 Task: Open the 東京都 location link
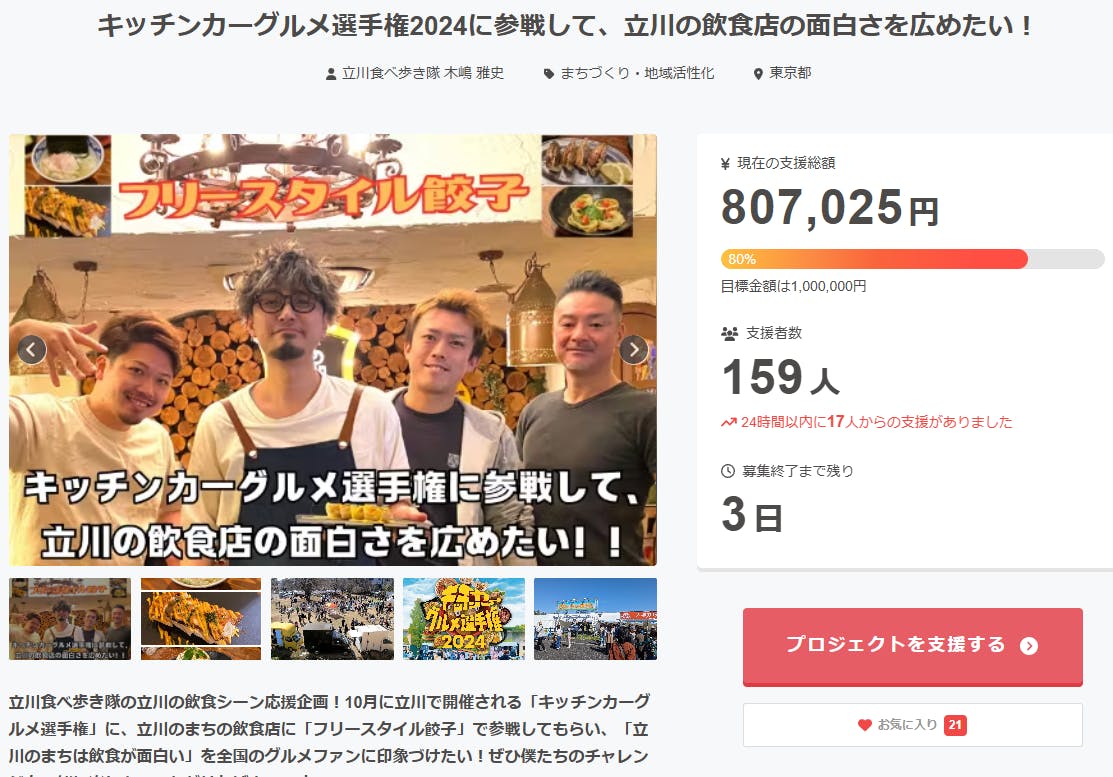790,73
